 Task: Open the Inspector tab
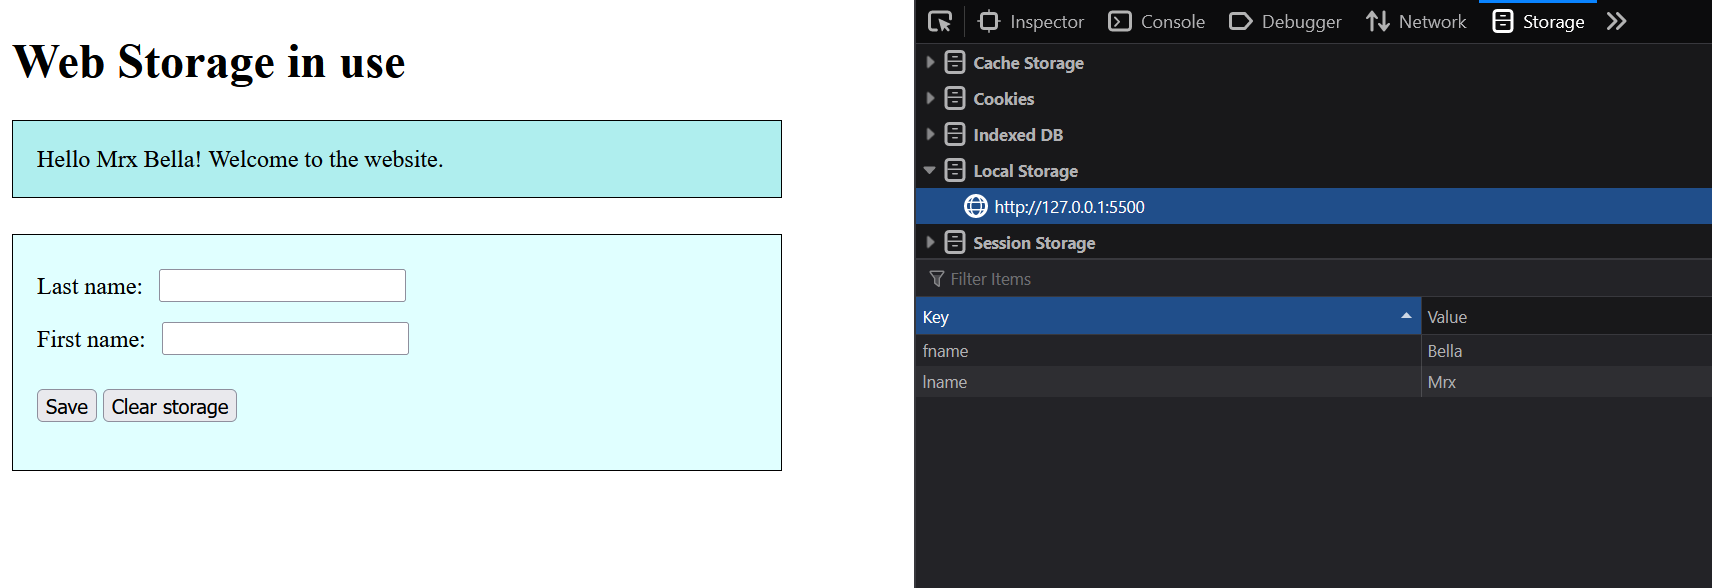(1031, 21)
